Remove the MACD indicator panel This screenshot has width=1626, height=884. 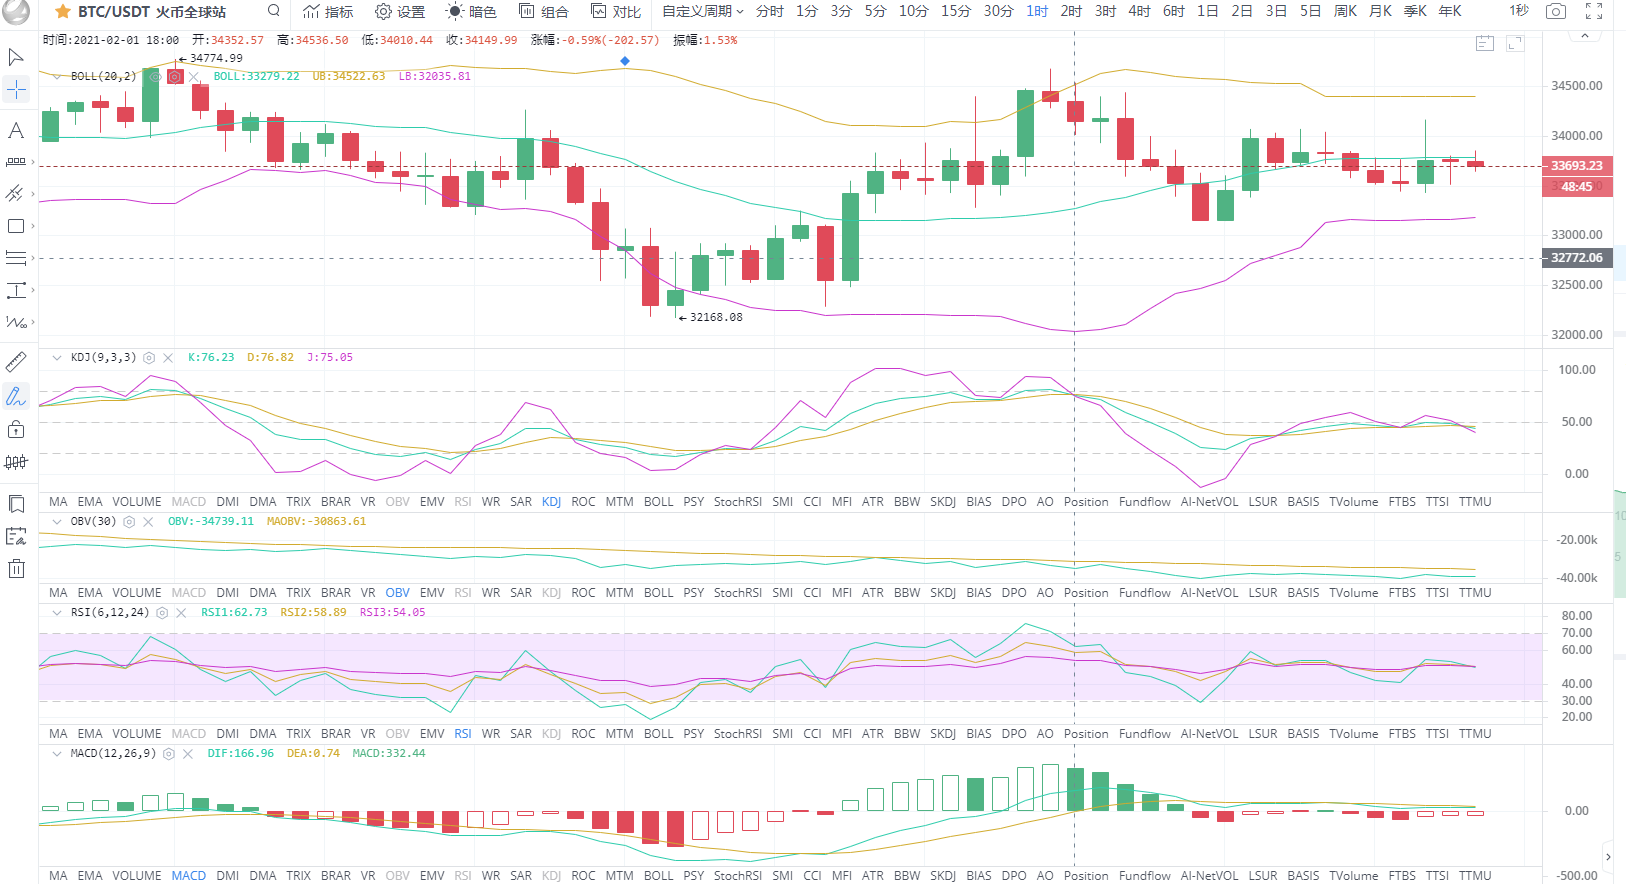[x=188, y=753]
